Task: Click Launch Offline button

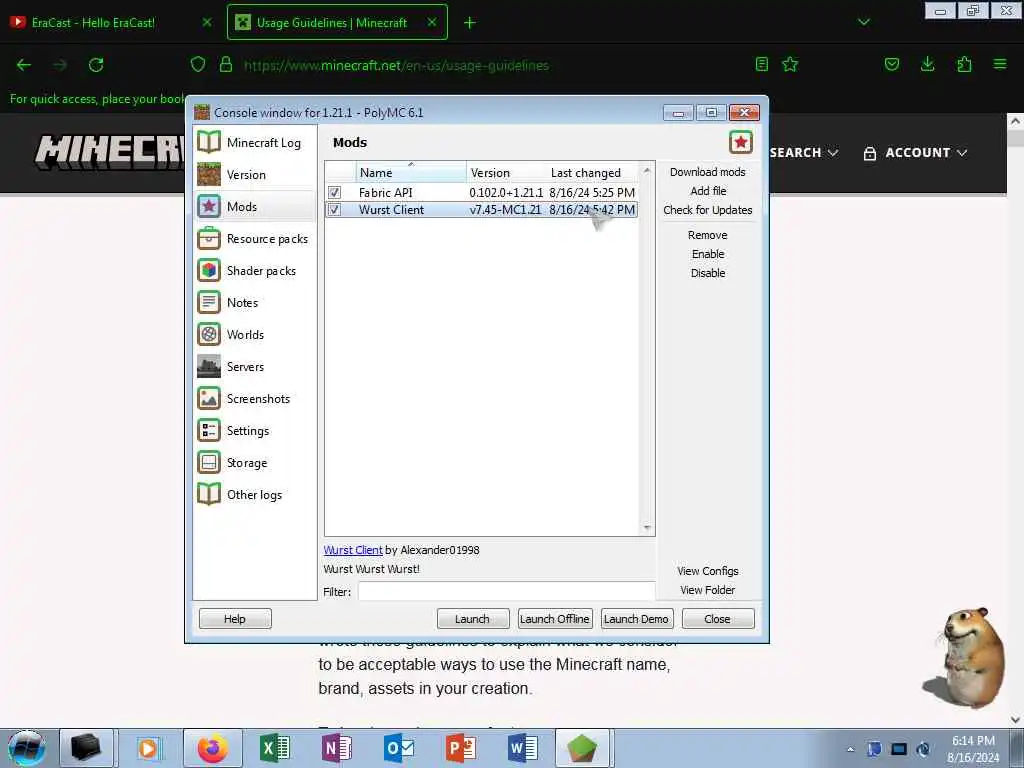Action: (x=554, y=618)
